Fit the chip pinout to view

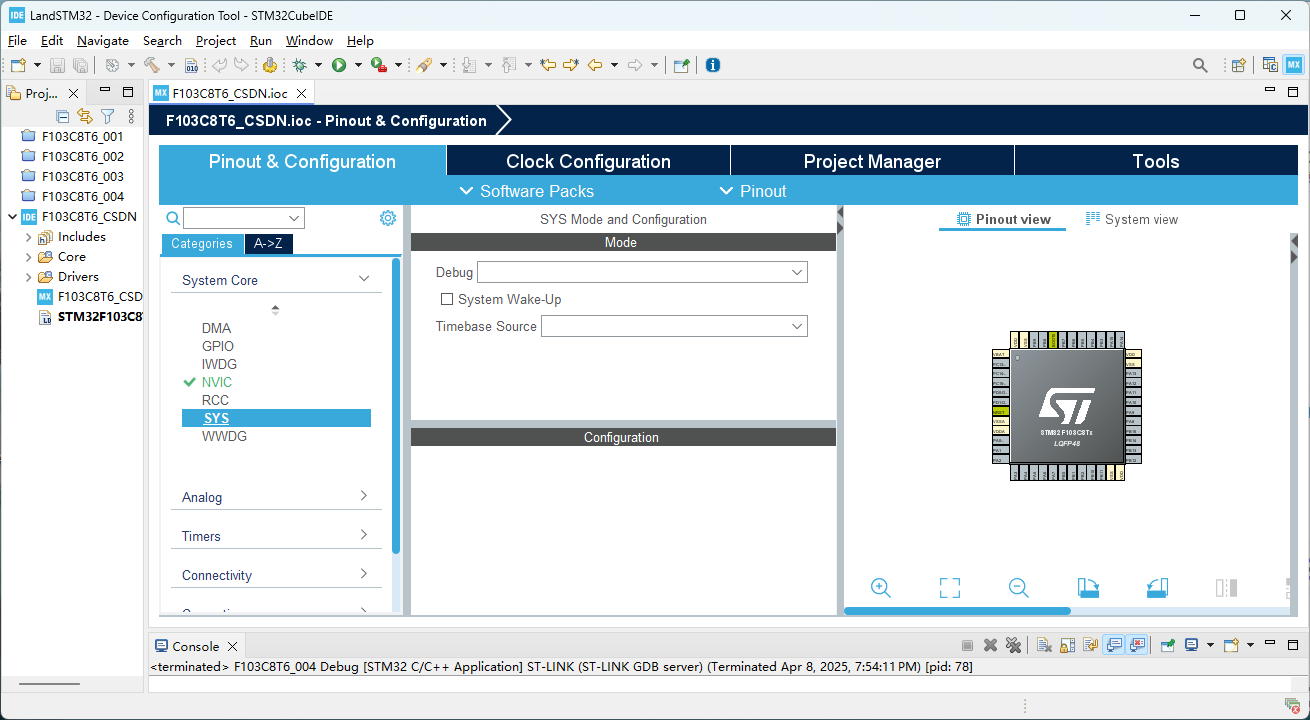[x=950, y=588]
